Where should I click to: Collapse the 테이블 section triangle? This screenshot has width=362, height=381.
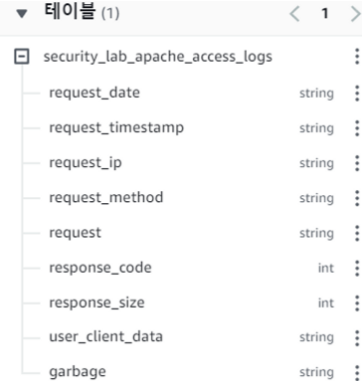coord(22,14)
